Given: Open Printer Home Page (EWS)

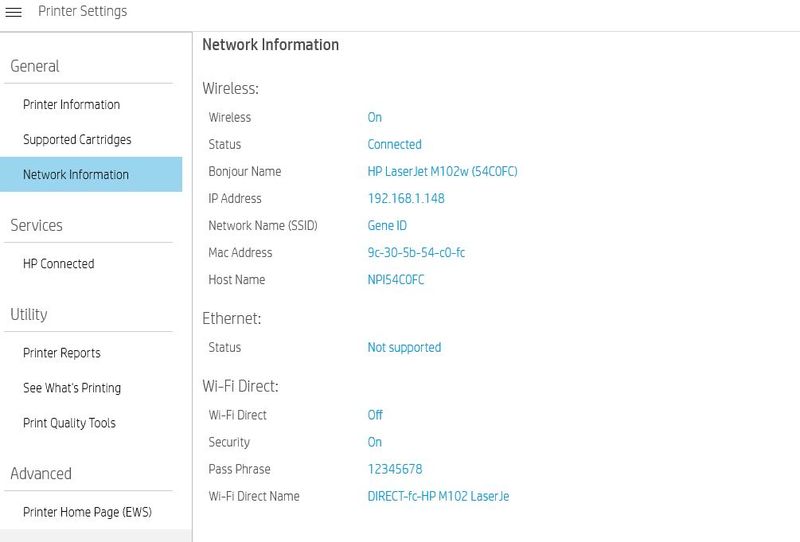Looking at the screenshot, I should (x=86, y=512).
